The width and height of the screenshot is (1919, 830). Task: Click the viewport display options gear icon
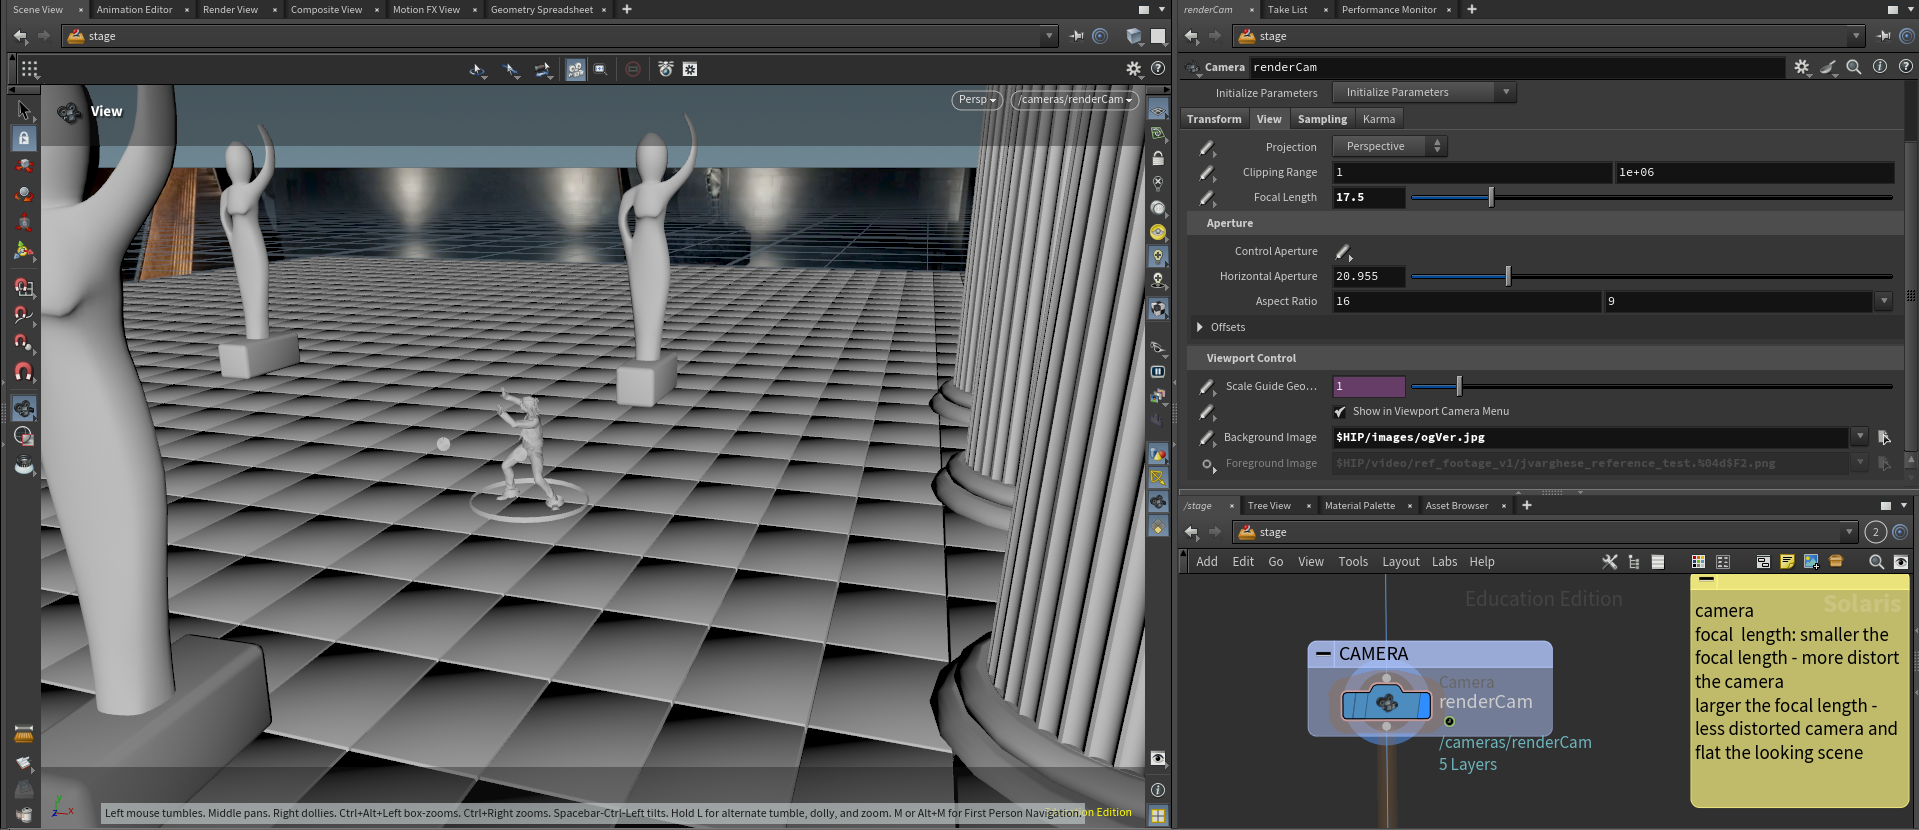(1133, 69)
